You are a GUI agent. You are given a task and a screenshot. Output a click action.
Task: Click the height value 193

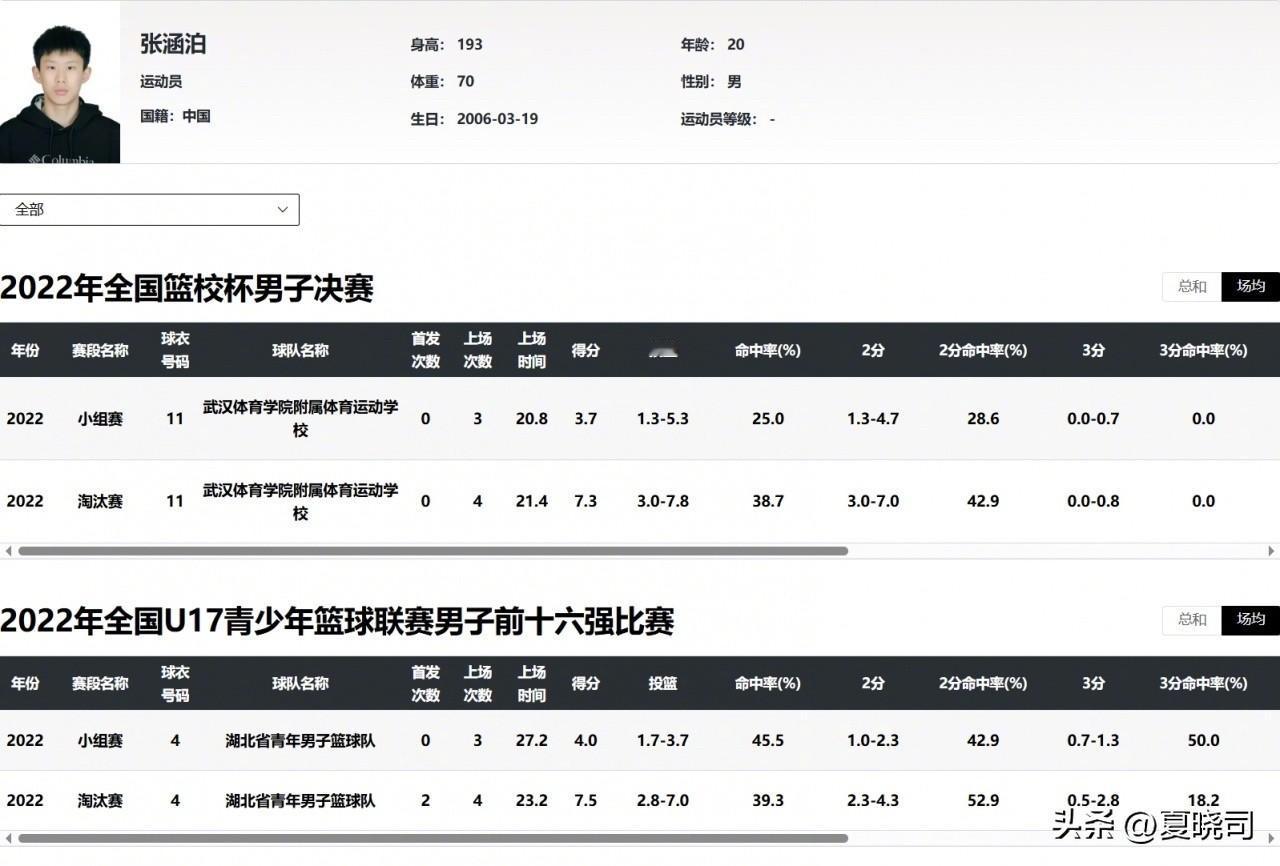[470, 44]
